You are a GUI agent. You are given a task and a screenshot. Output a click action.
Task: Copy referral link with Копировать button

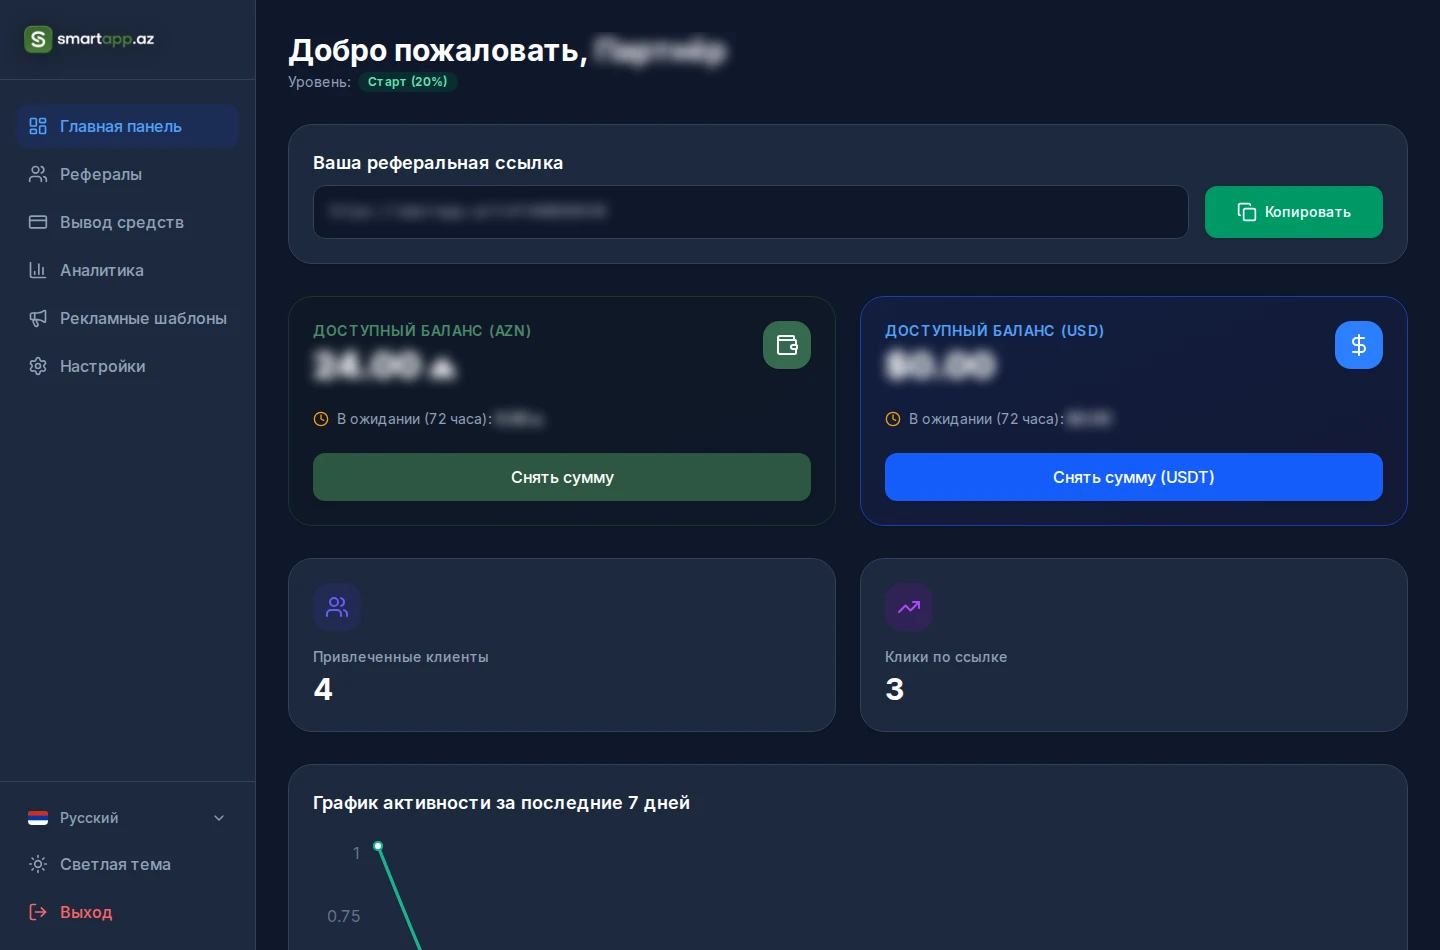tap(1294, 212)
